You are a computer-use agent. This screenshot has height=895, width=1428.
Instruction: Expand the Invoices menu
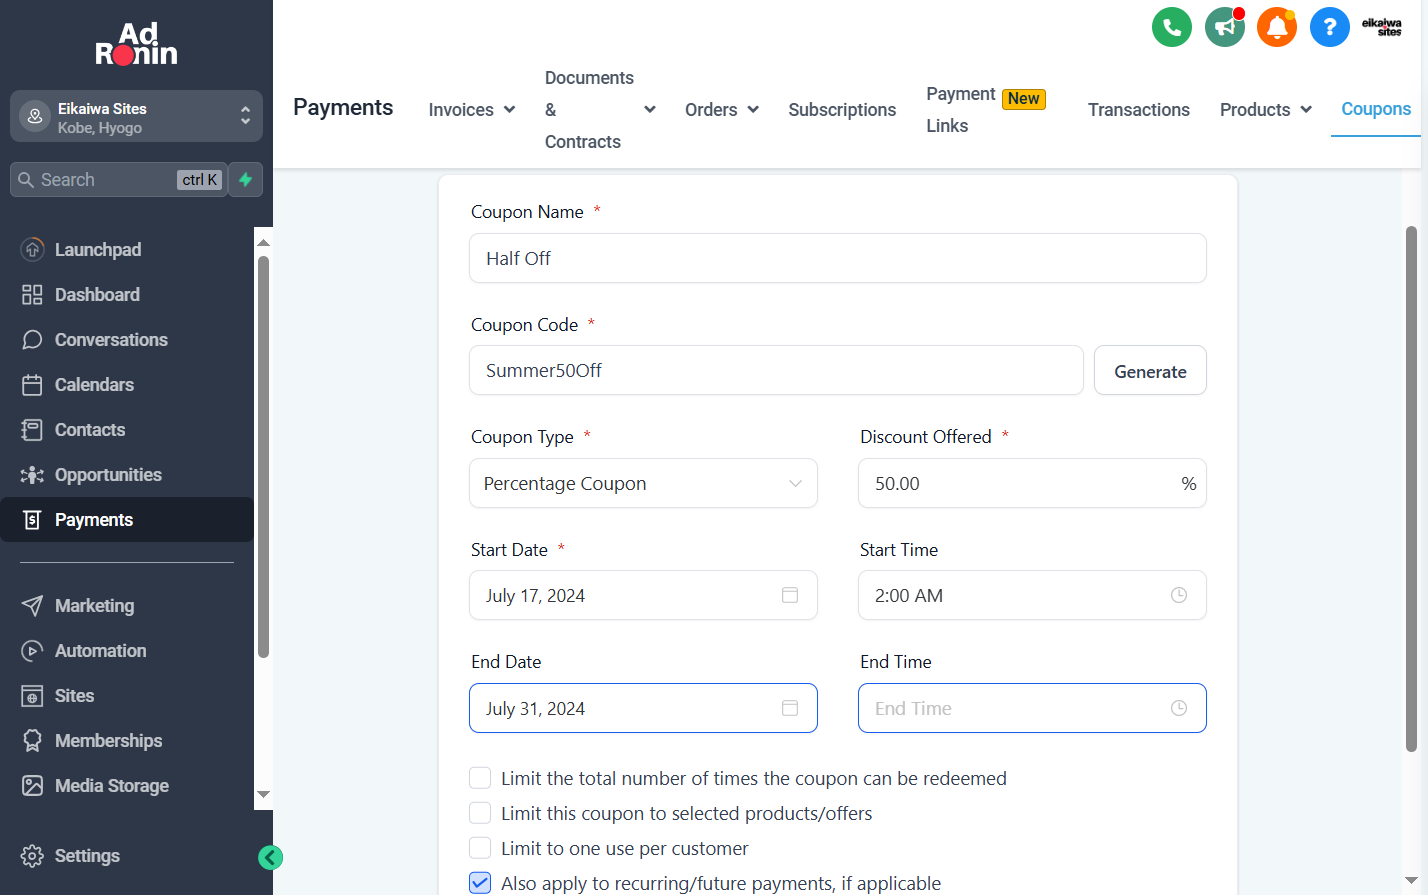click(472, 110)
